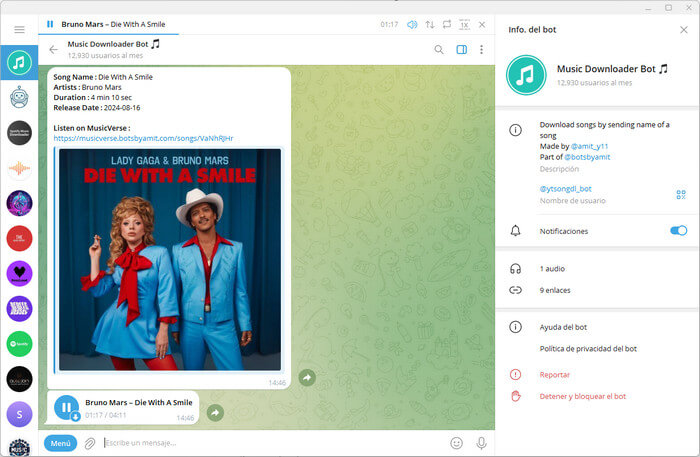
Task: Open the purple S avatar chat
Action: [19, 414]
